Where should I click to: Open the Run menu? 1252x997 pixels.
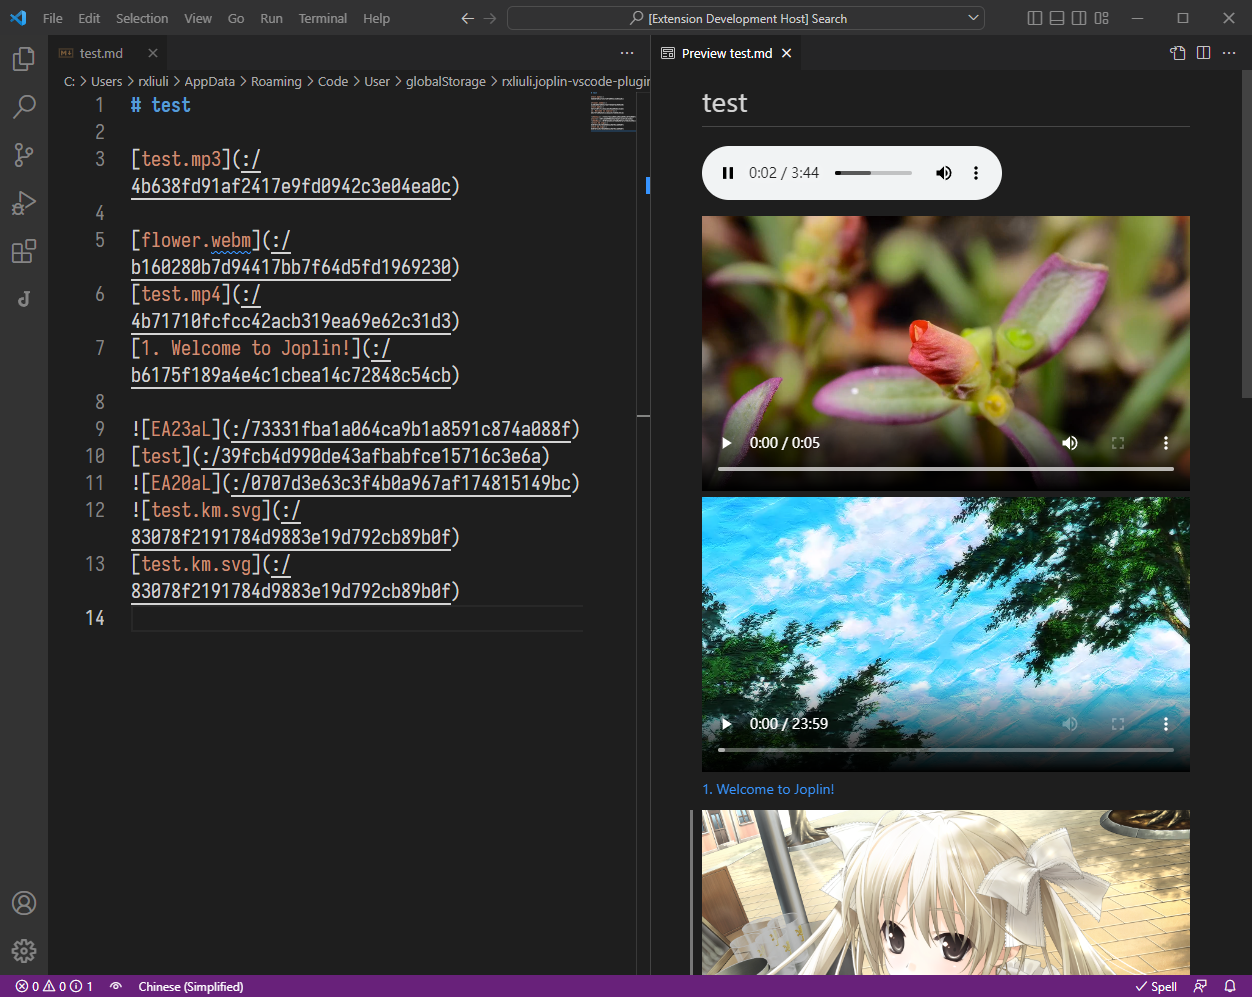[x=271, y=18]
